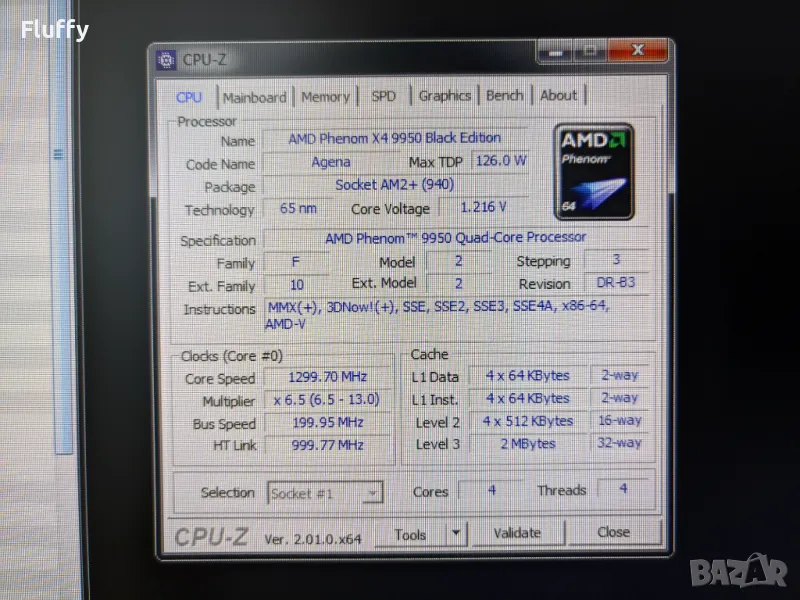800x600 pixels.
Task: Open the Bench tab
Action: pos(505,95)
